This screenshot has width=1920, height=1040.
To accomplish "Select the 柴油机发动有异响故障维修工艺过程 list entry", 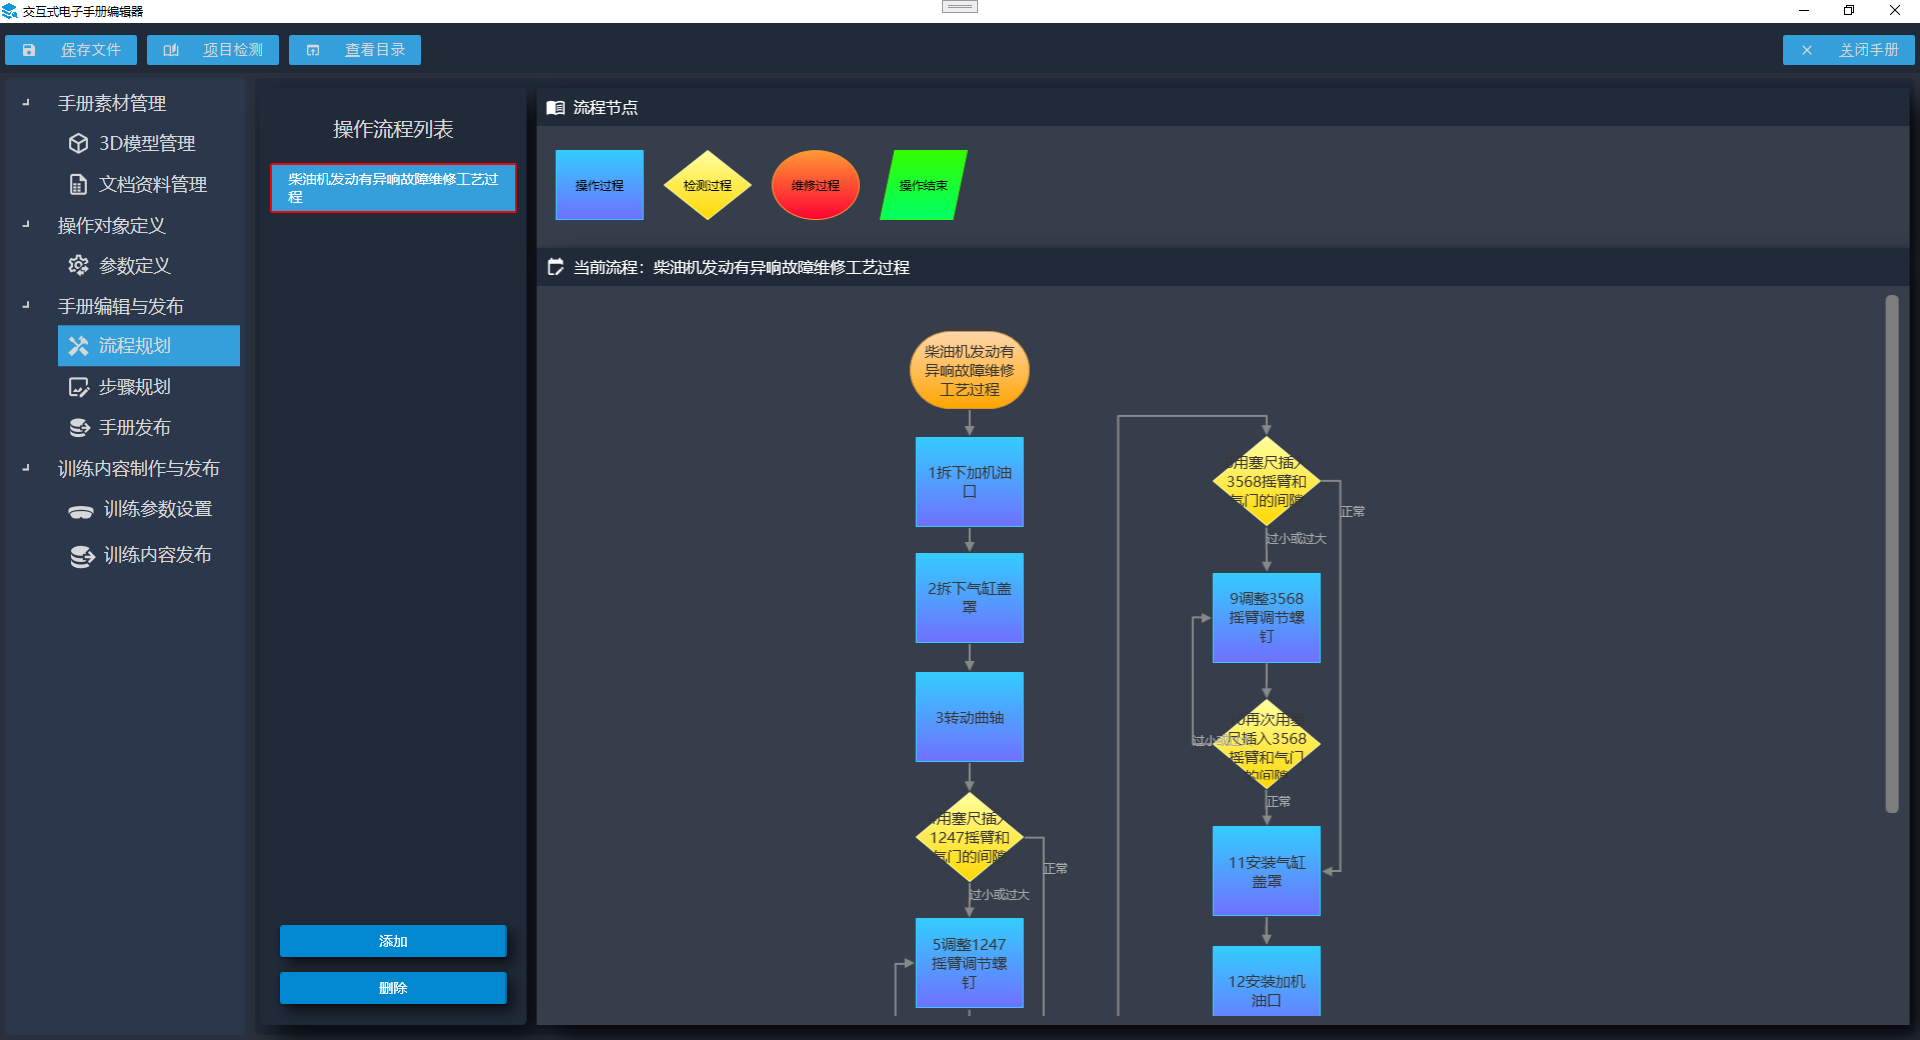I will click(393, 188).
